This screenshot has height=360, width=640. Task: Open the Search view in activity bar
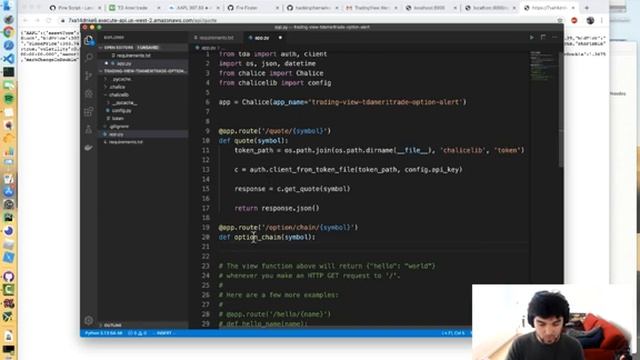click(89, 58)
